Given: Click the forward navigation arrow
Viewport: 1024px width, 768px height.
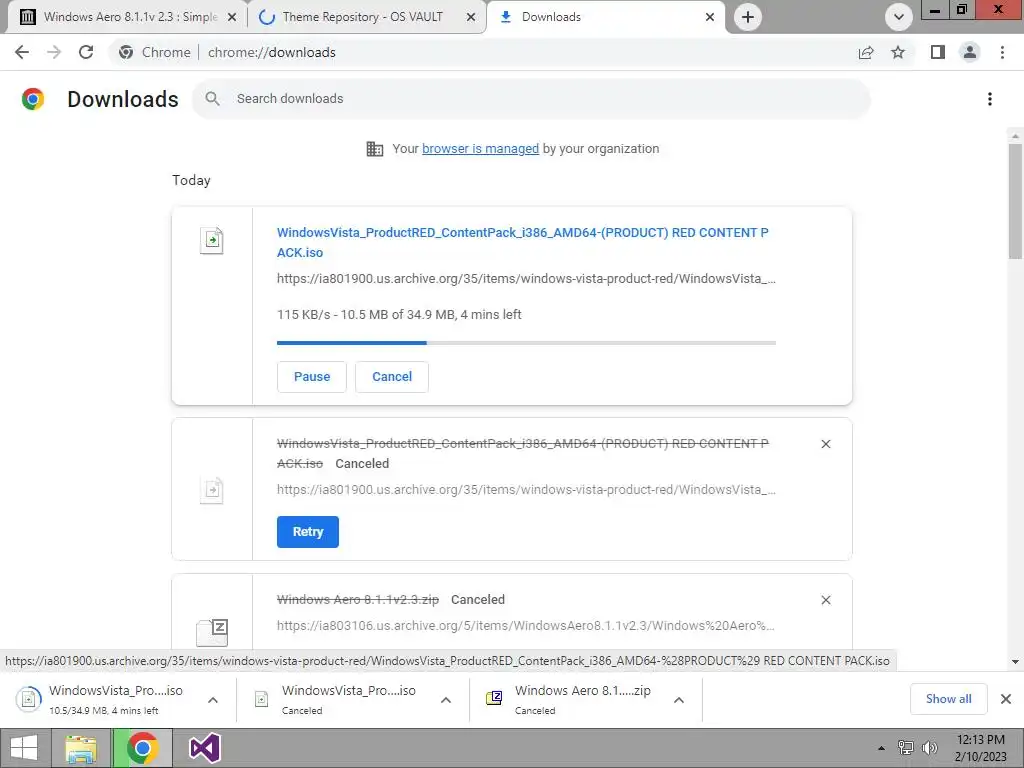Looking at the screenshot, I should click(54, 52).
